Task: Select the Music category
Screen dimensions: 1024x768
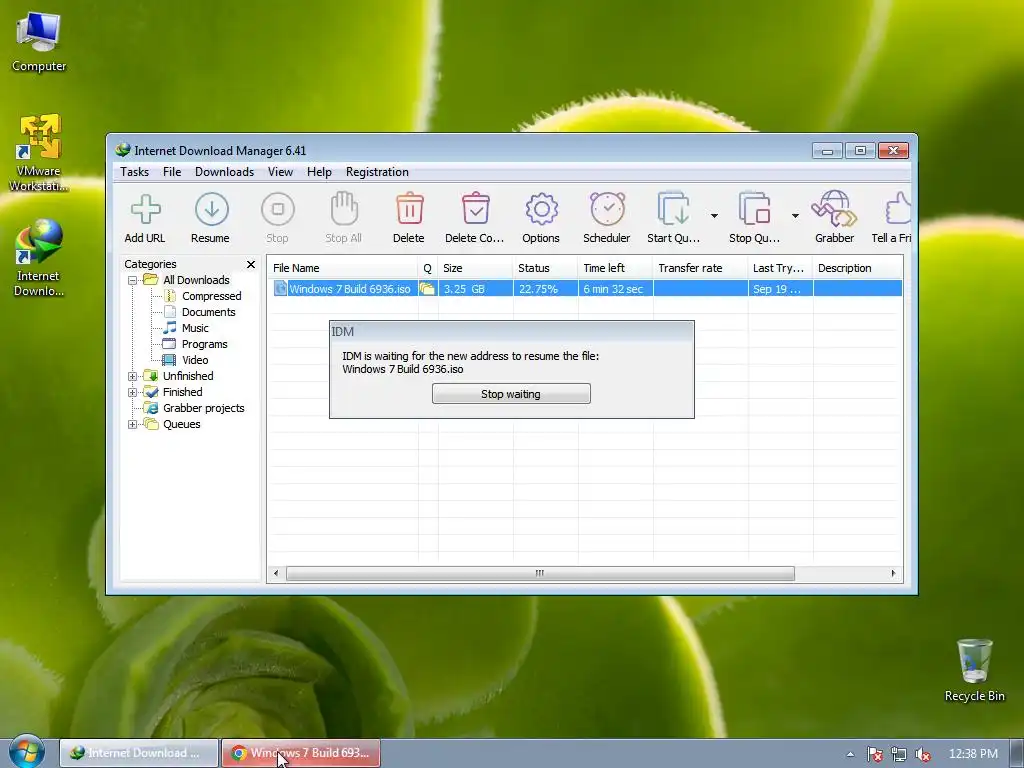Action: click(195, 328)
